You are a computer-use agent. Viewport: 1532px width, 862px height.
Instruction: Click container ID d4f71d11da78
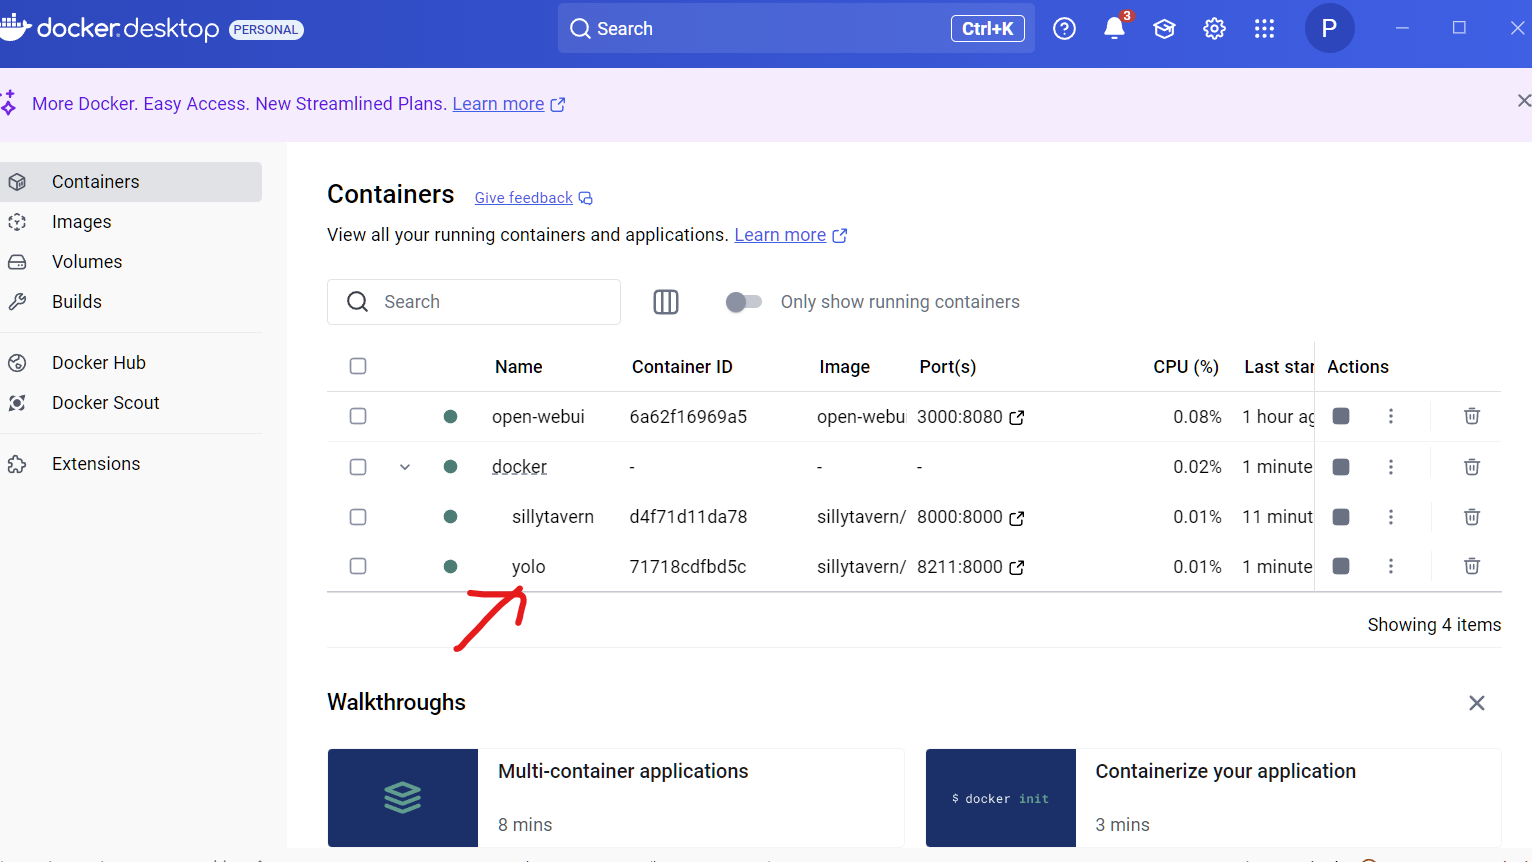tap(688, 517)
